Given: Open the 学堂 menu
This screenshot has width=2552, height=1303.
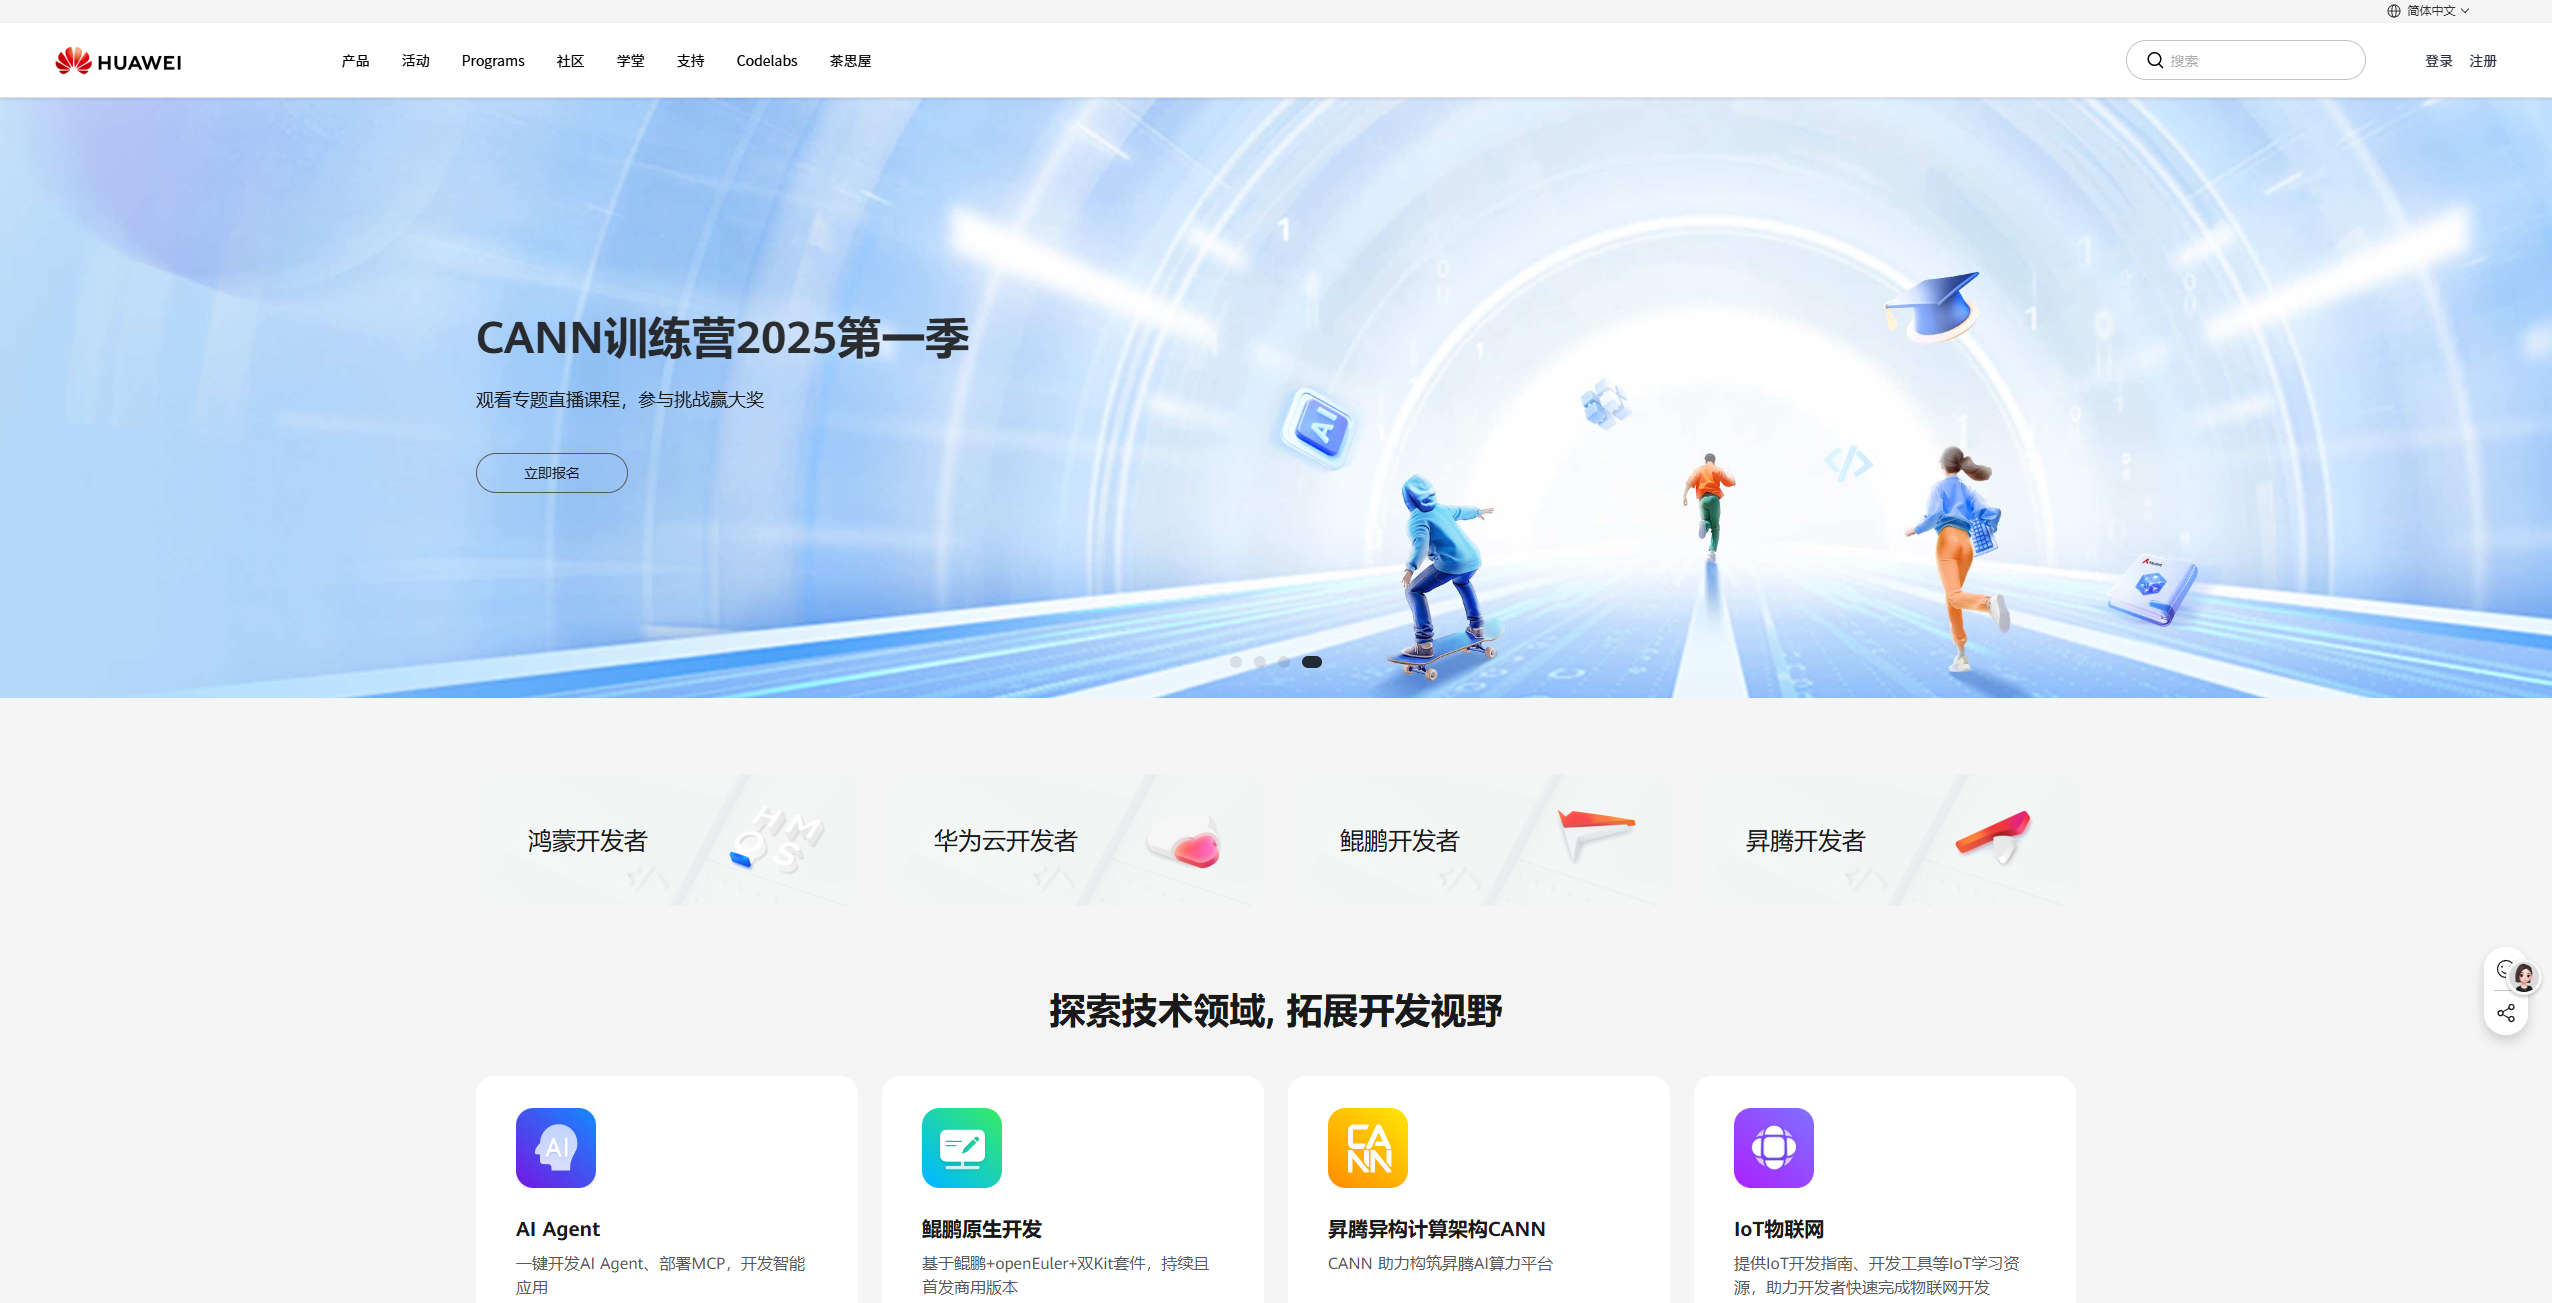Looking at the screenshot, I should point(631,61).
